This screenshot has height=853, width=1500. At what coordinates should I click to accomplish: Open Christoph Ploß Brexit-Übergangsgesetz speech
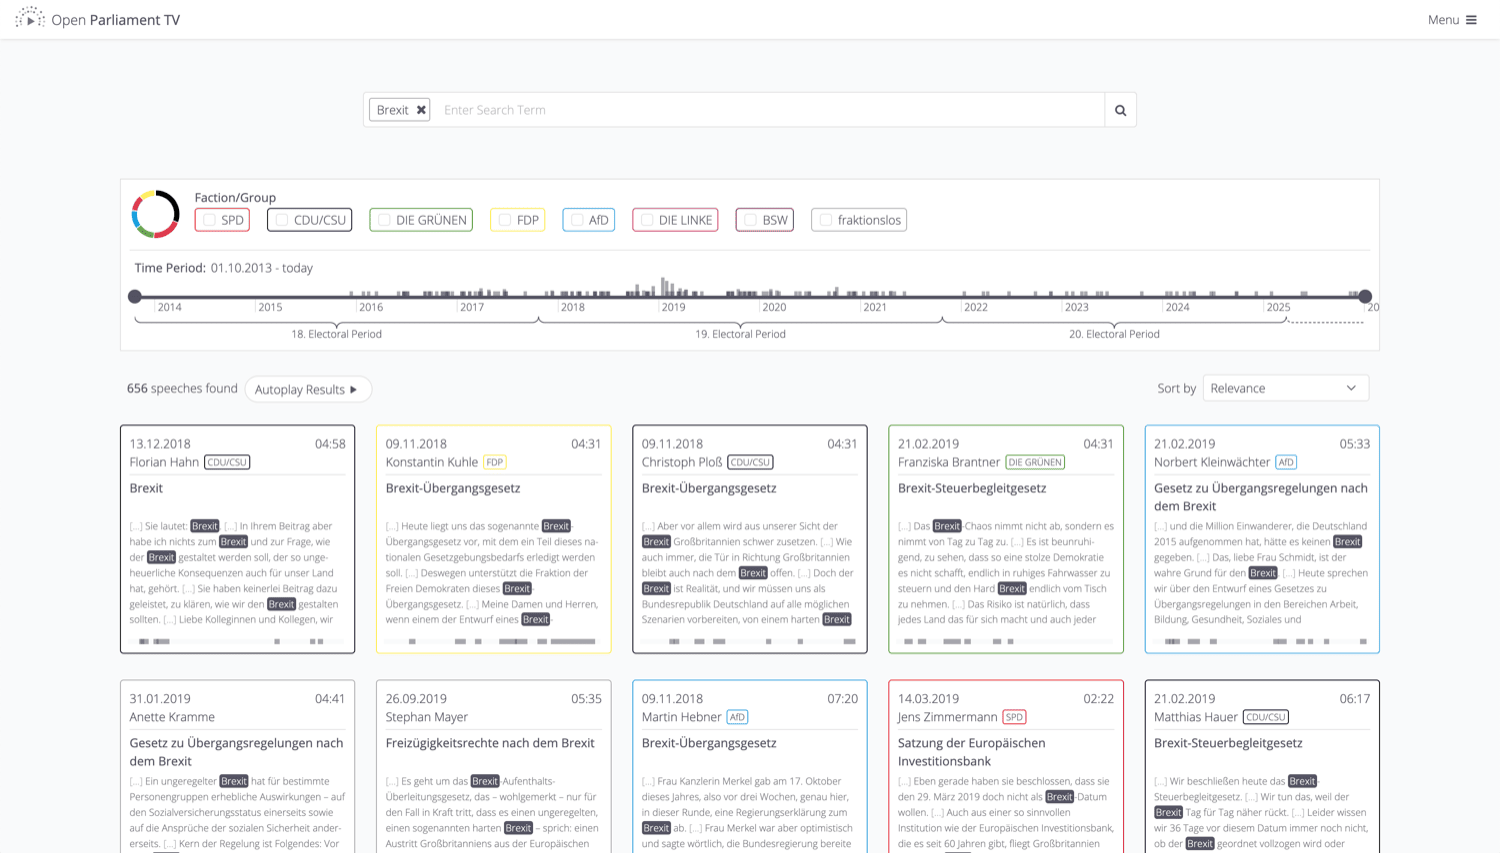coord(708,488)
